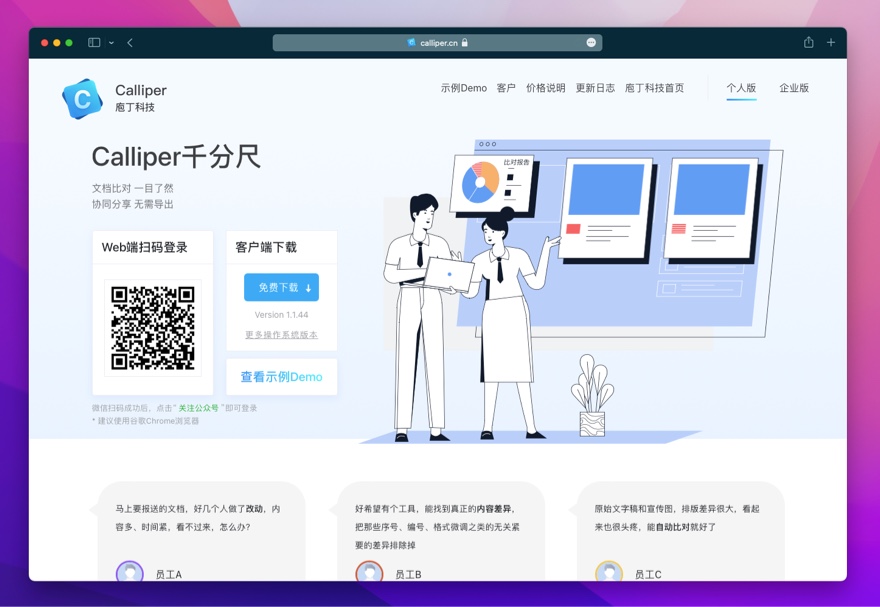Click the Calliper site favicon in address bar
The height and width of the screenshot is (607, 880).
411,43
